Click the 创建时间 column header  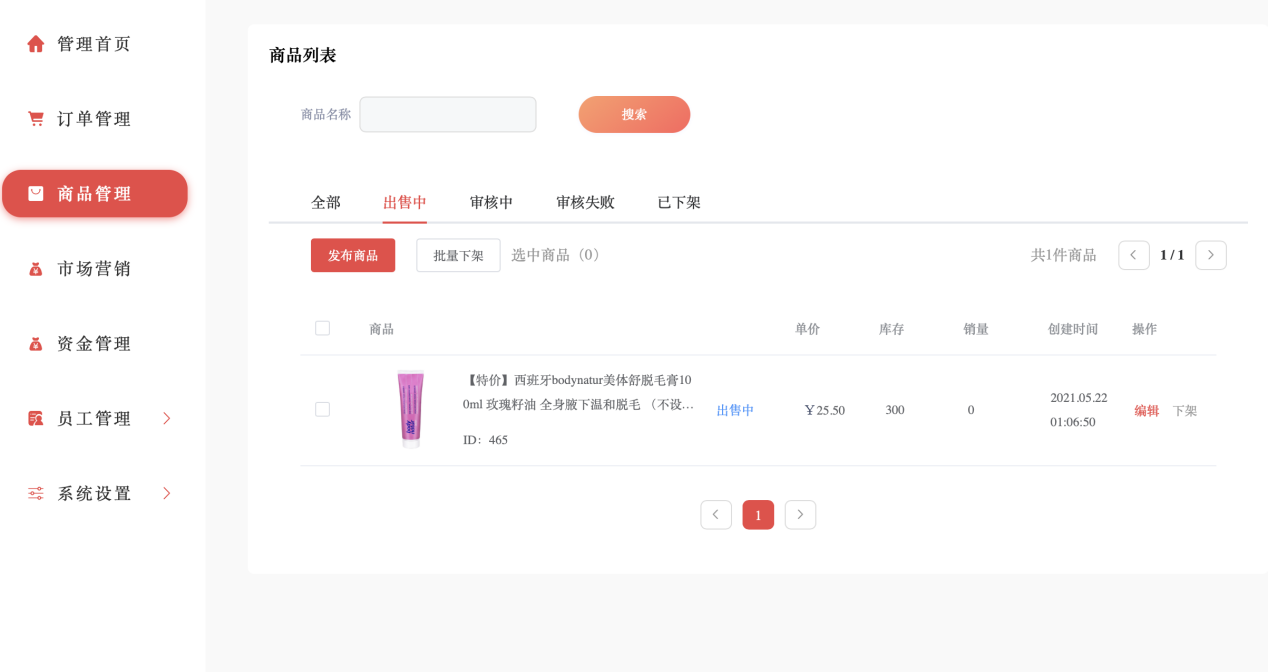pyautogui.click(x=1073, y=329)
